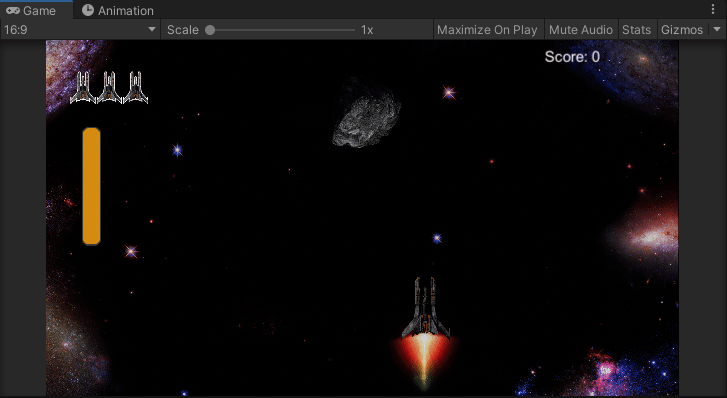The height and width of the screenshot is (398, 727).
Task: Click the Game tab controller icon
Action: tap(13, 10)
